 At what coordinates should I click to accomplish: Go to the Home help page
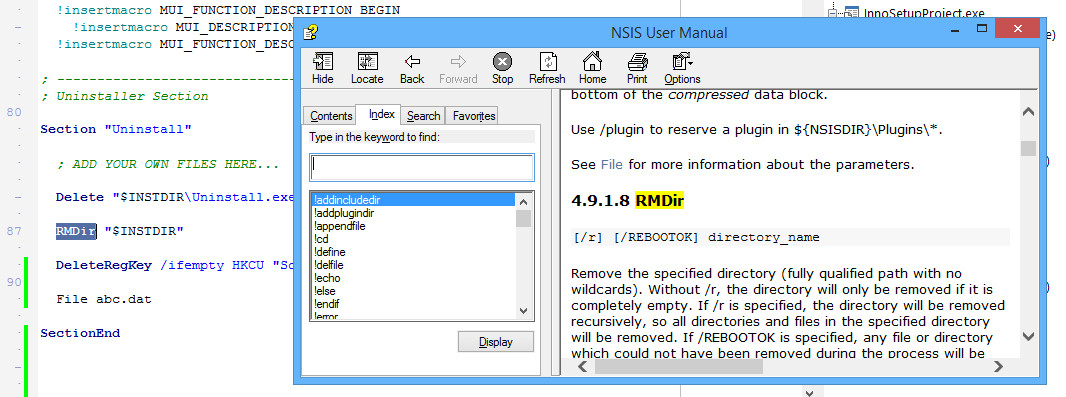coord(592,69)
